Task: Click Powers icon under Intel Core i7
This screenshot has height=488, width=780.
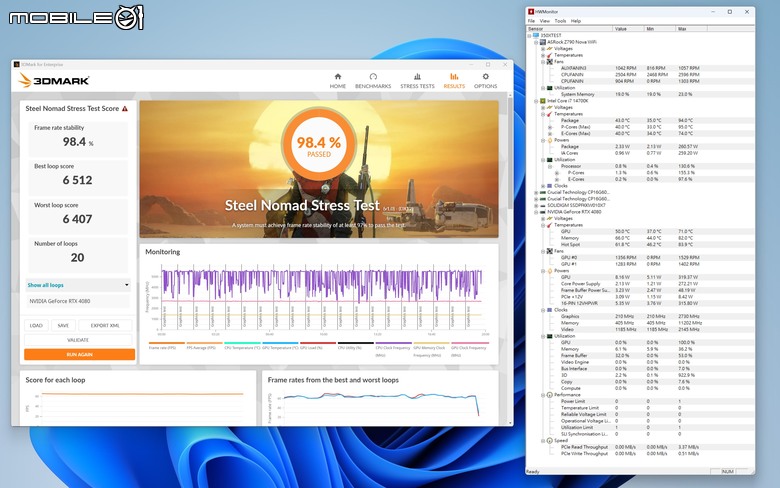Action: click(x=550, y=140)
